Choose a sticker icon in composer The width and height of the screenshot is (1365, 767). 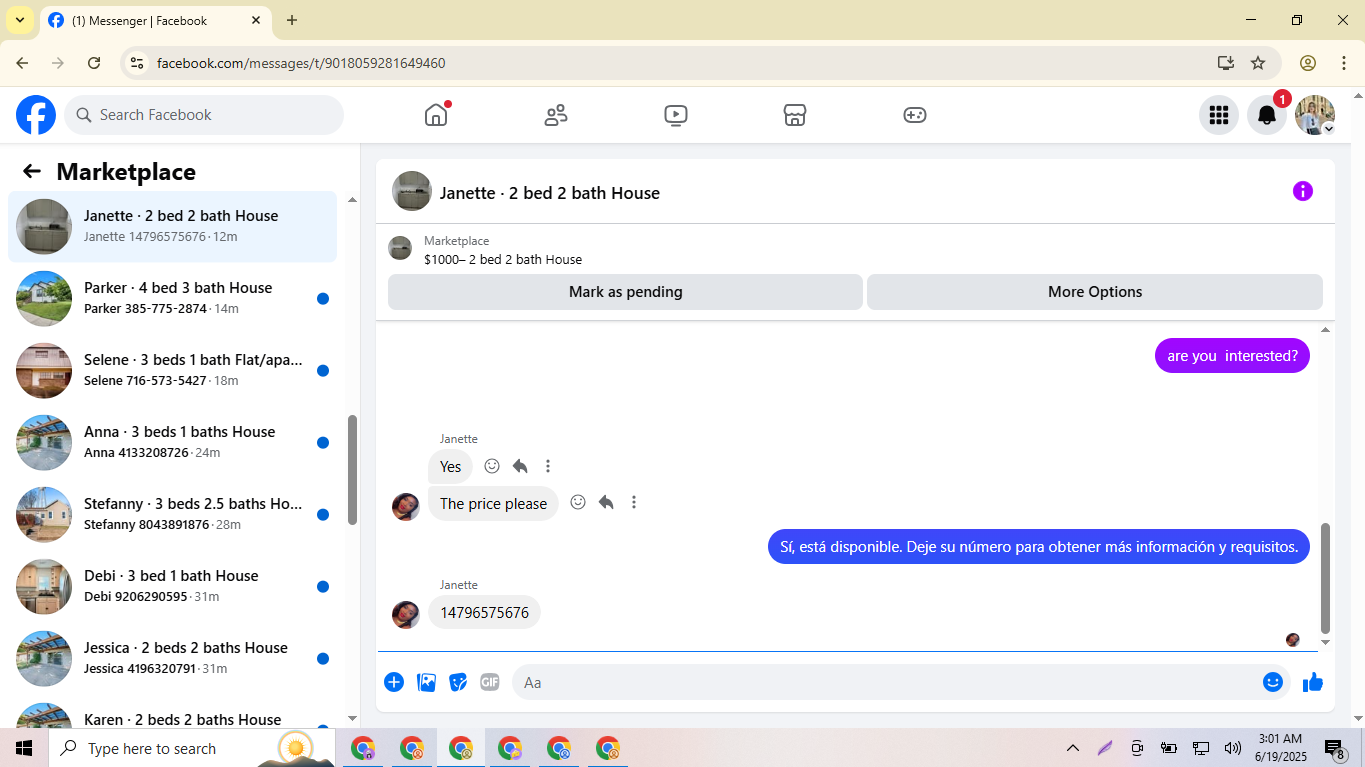tap(458, 682)
